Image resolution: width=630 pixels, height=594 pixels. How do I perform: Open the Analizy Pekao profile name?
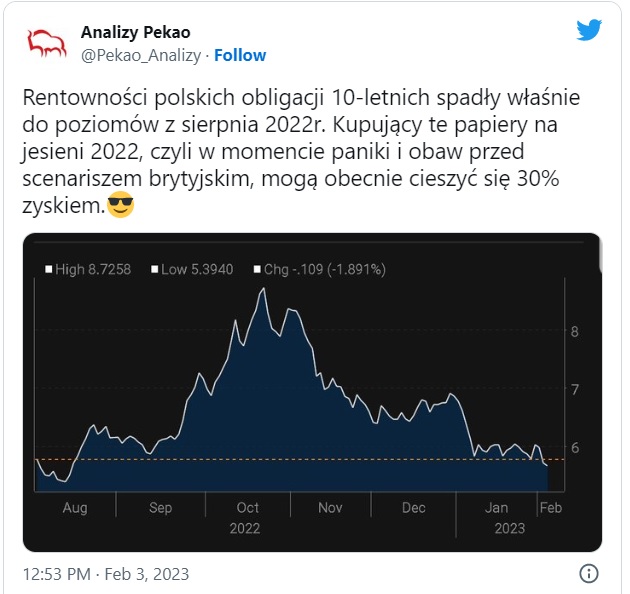[x=135, y=32]
